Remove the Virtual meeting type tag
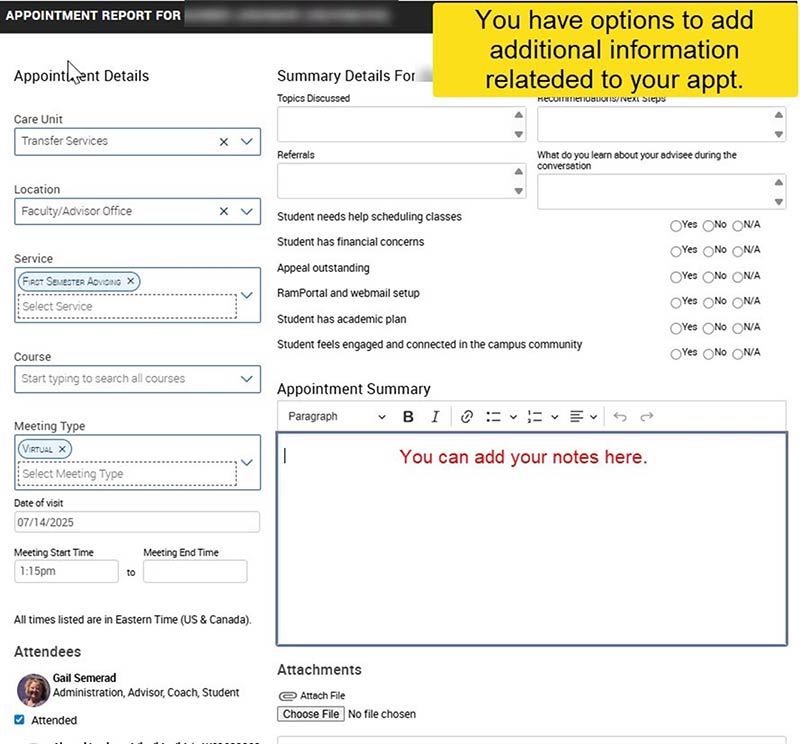Image resolution: width=800 pixels, height=744 pixels. pos(60,450)
